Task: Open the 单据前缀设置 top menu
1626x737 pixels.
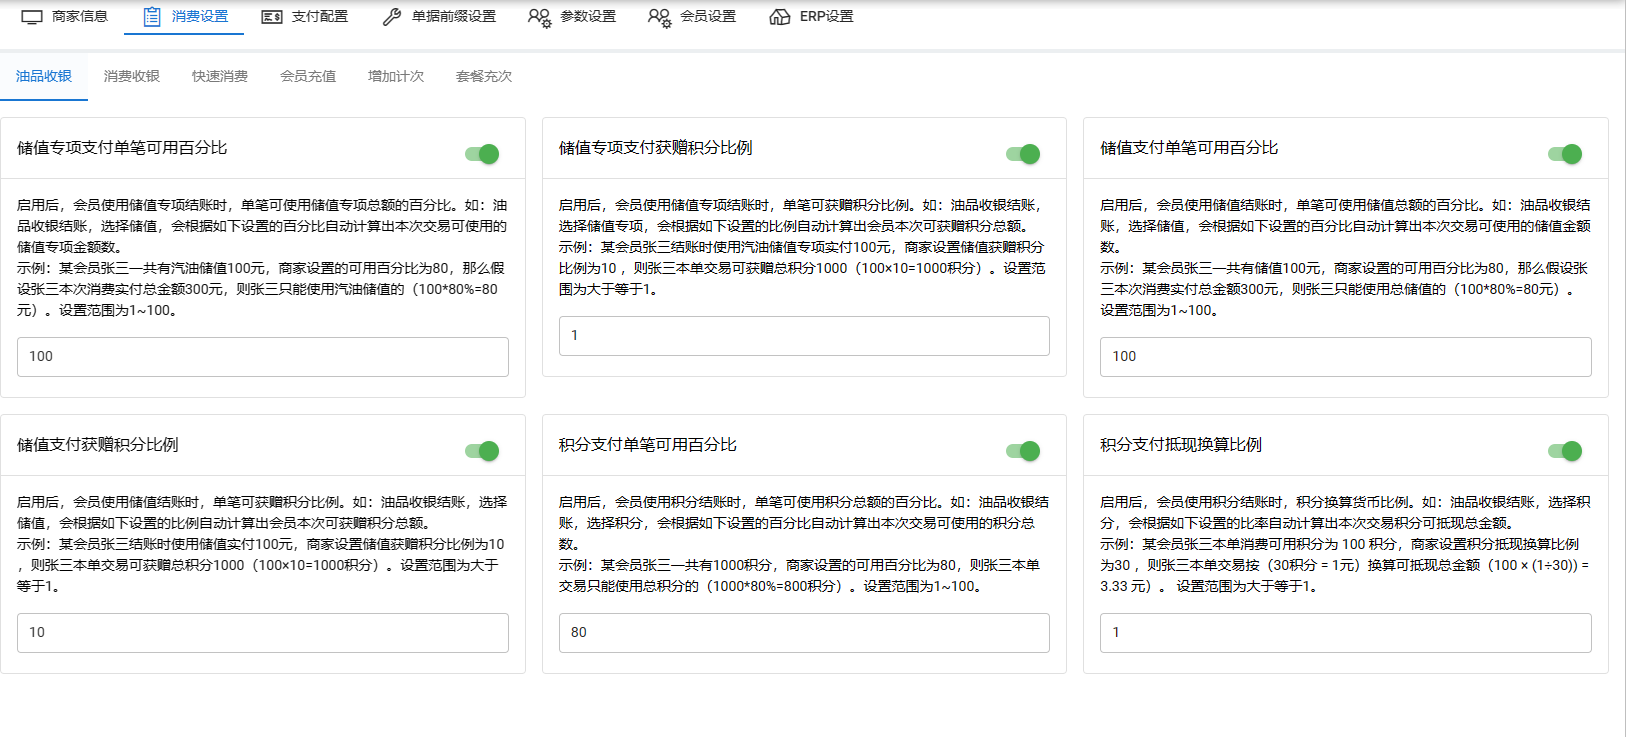Action: [438, 17]
